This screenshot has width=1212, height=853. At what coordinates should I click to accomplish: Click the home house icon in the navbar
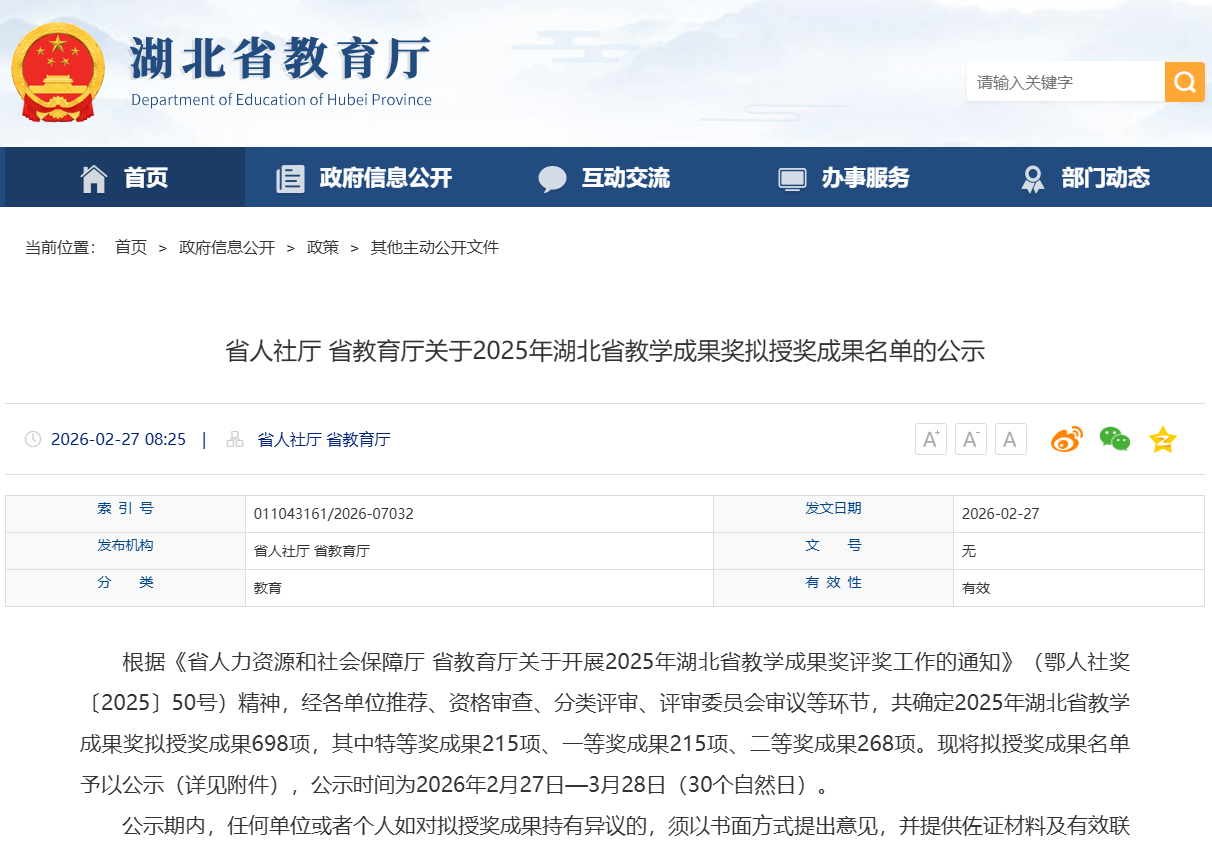point(94,178)
